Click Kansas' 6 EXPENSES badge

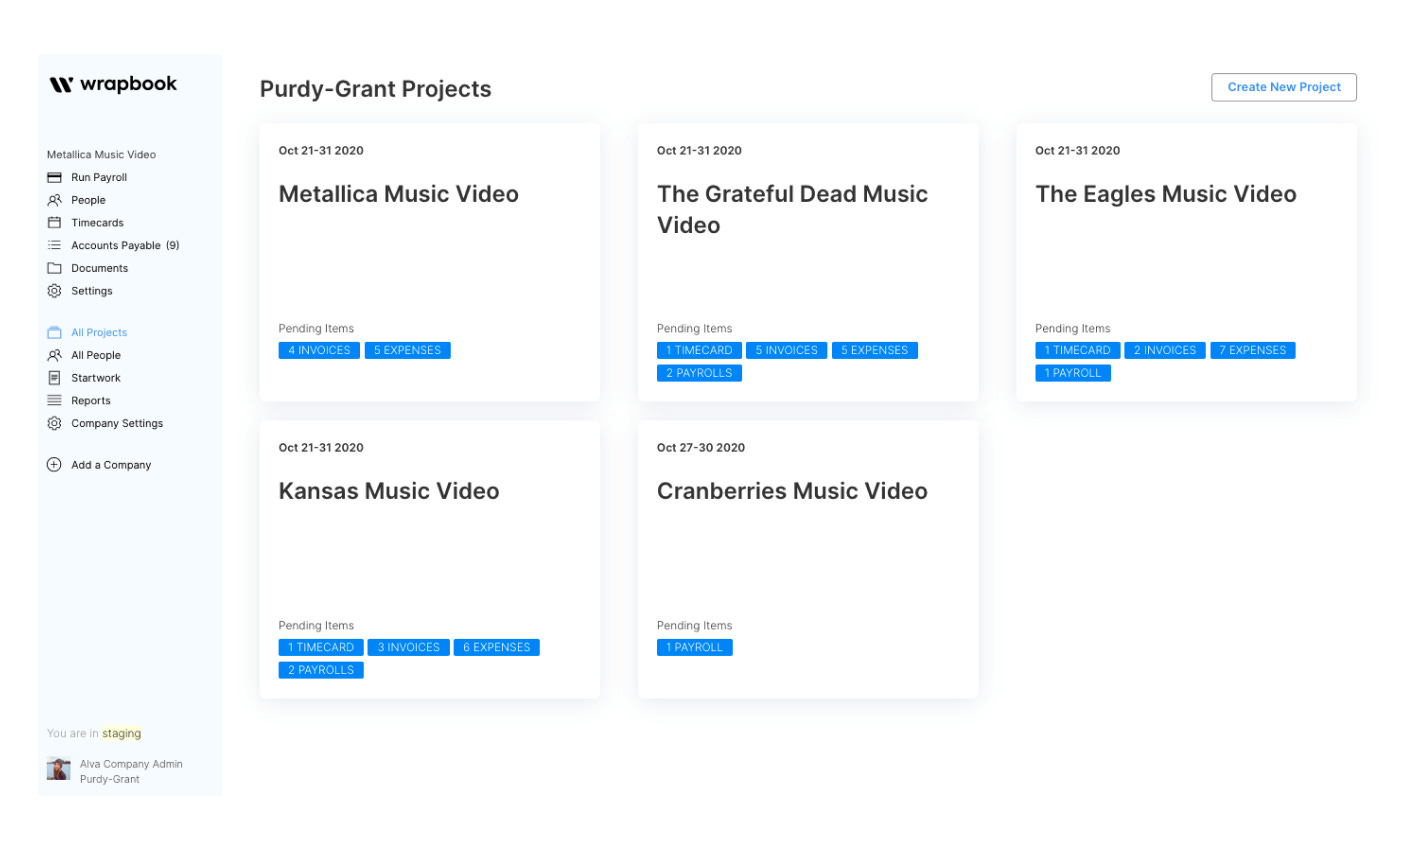pos(497,647)
